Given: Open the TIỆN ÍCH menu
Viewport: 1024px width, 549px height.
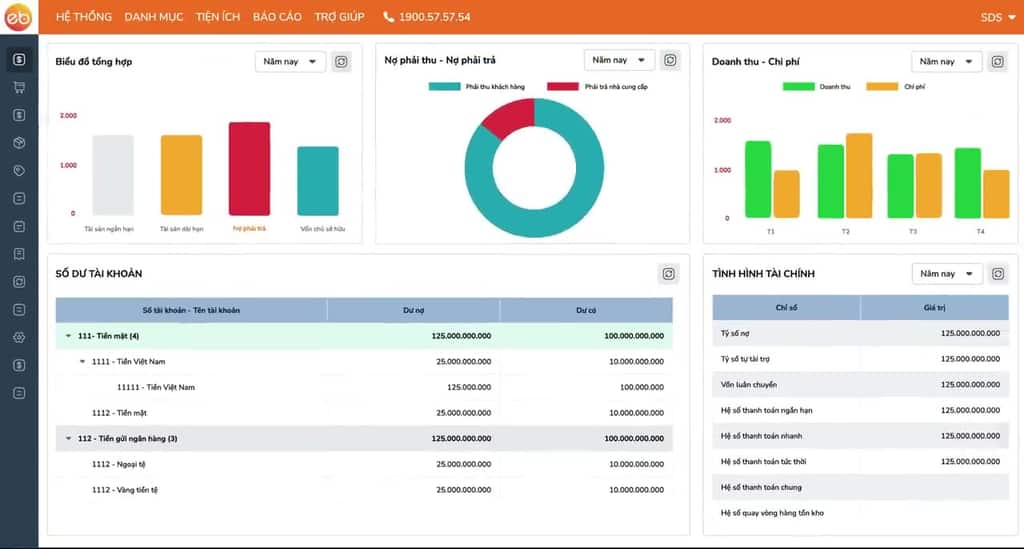Looking at the screenshot, I should 218,17.
